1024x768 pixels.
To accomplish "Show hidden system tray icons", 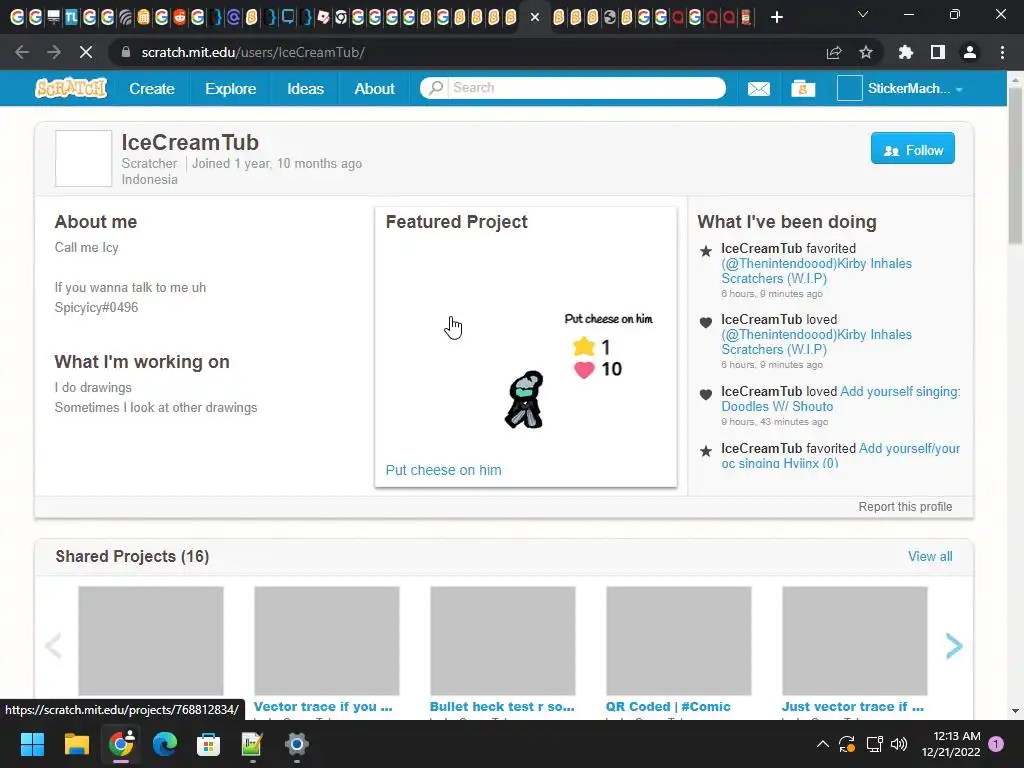I will tap(823, 744).
